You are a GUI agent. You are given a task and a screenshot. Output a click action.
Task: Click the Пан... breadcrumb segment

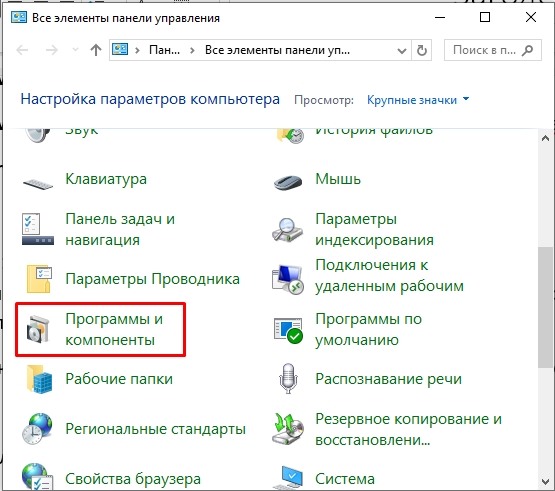(x=164, y=50)
